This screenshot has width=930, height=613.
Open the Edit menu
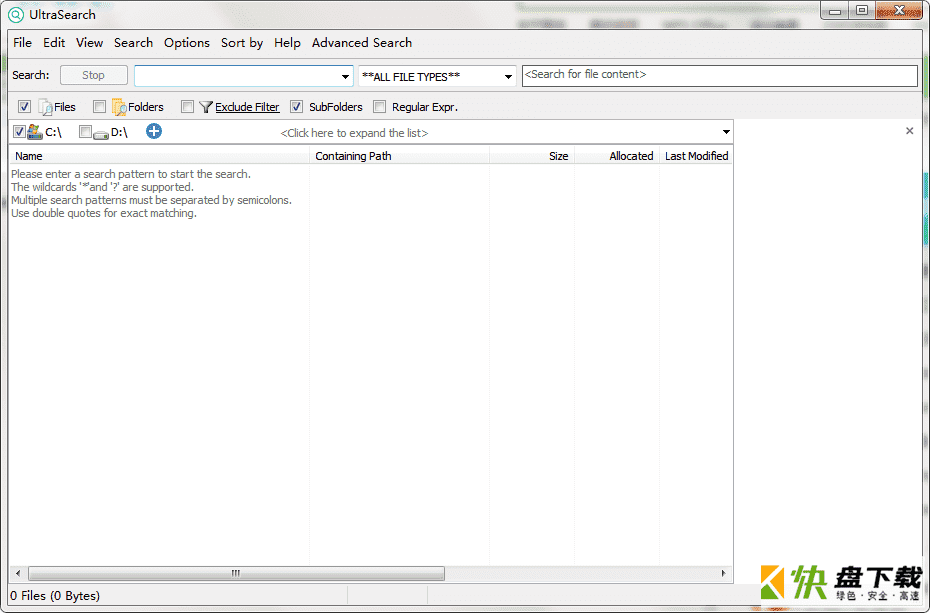tap(54, 43)
